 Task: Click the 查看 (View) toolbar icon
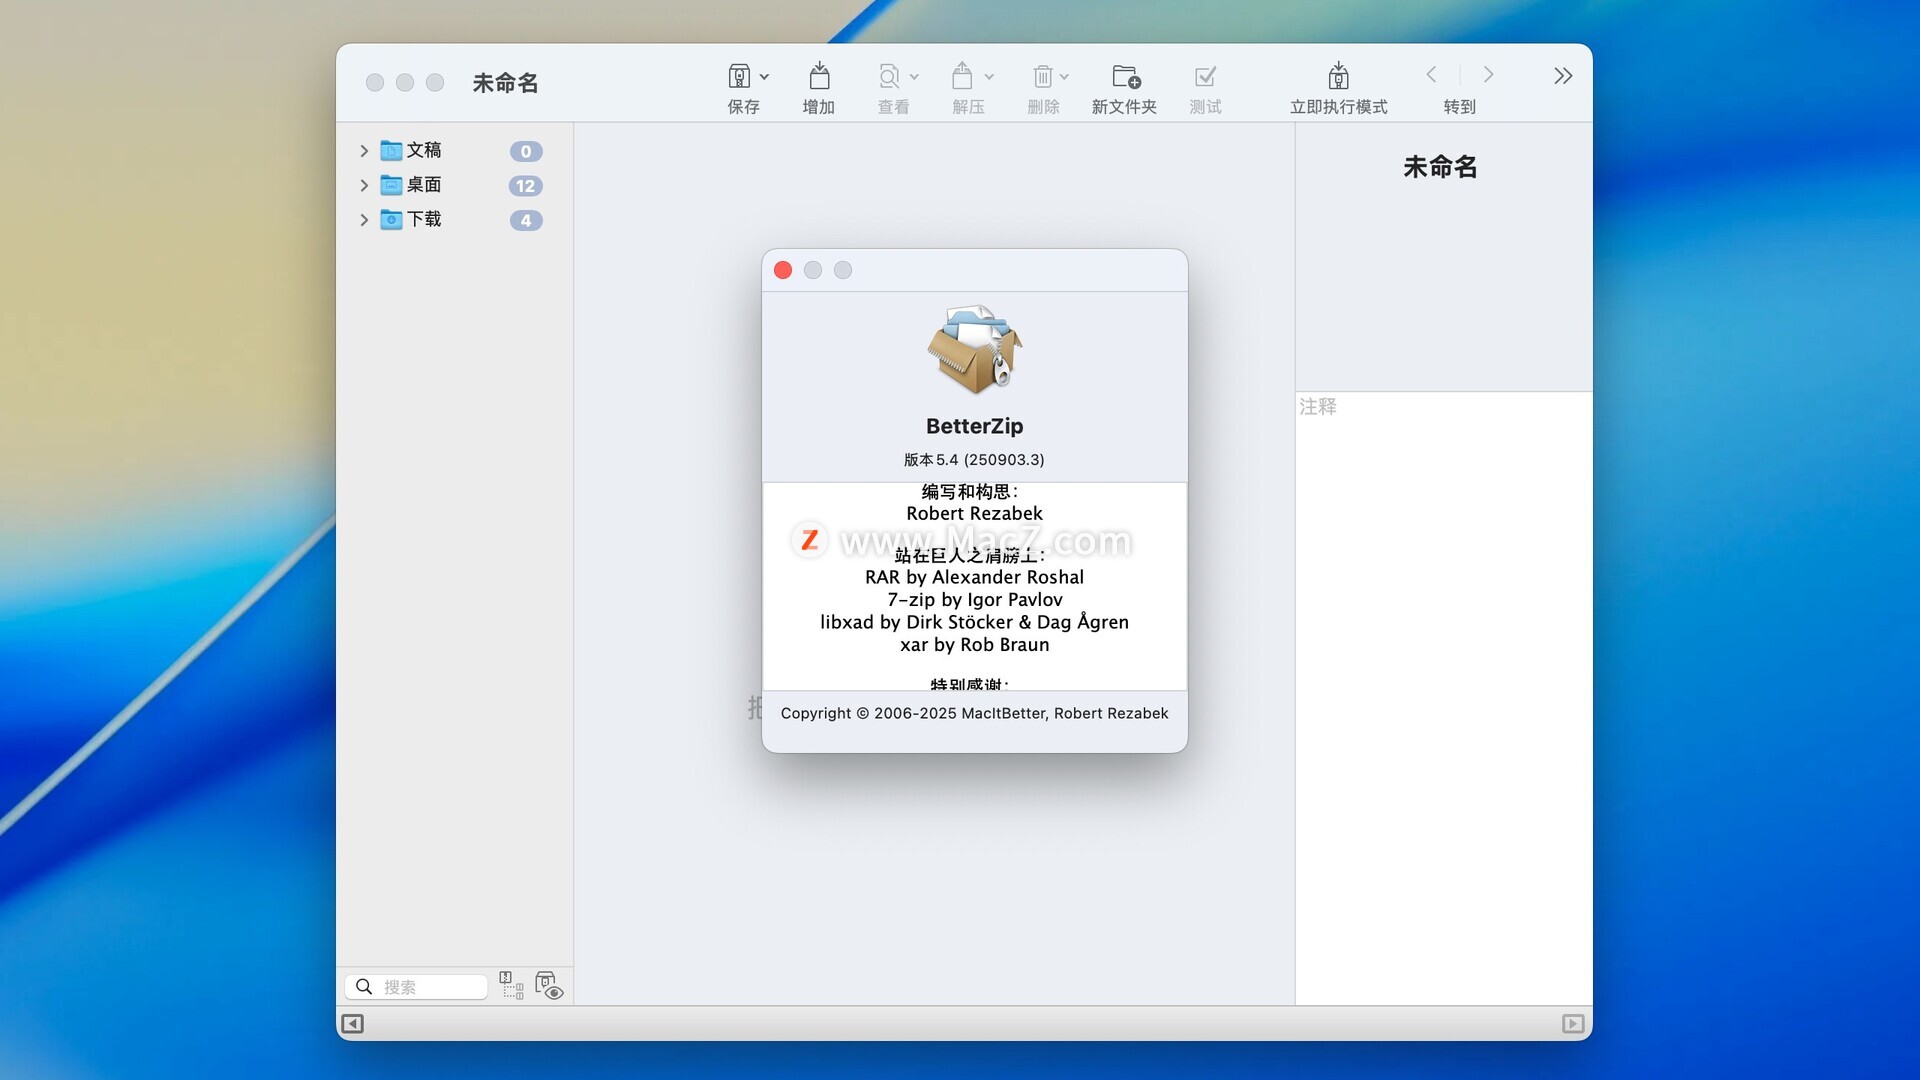coord(889,77)
